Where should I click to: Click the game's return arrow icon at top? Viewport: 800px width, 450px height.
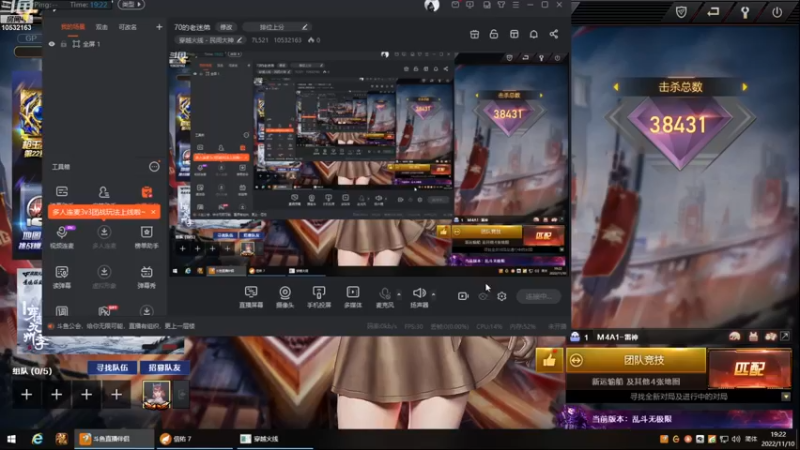(713, 12)
